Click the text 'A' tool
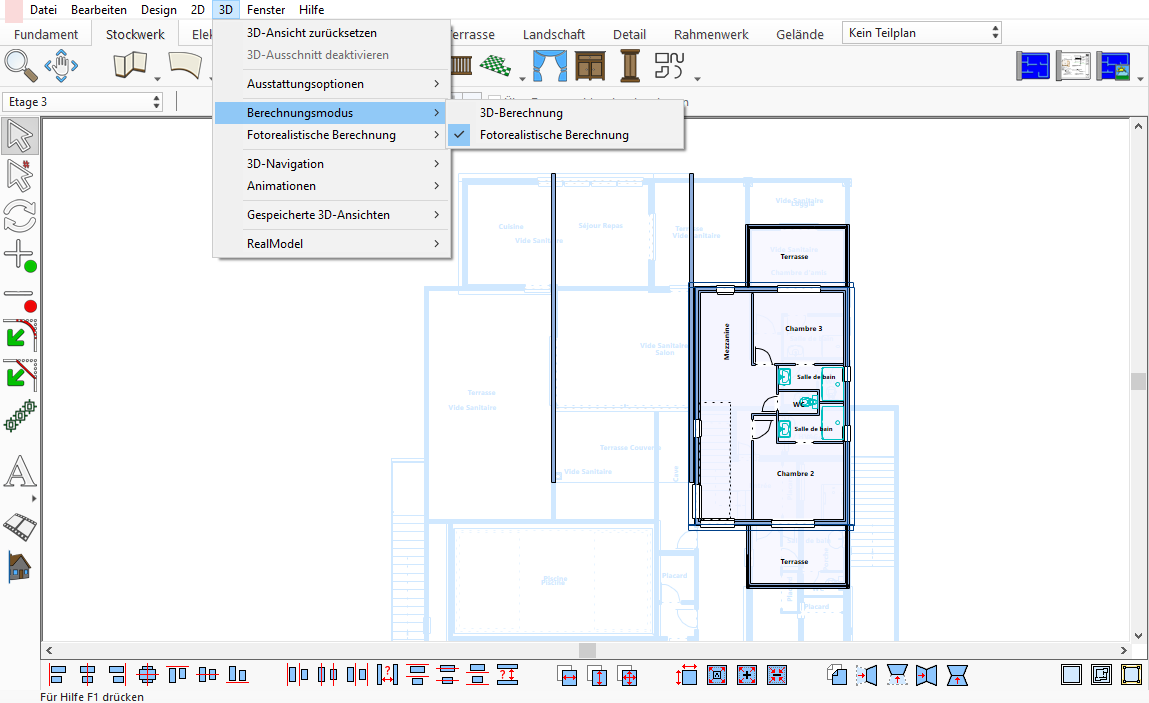 click(x=19, y=471)
